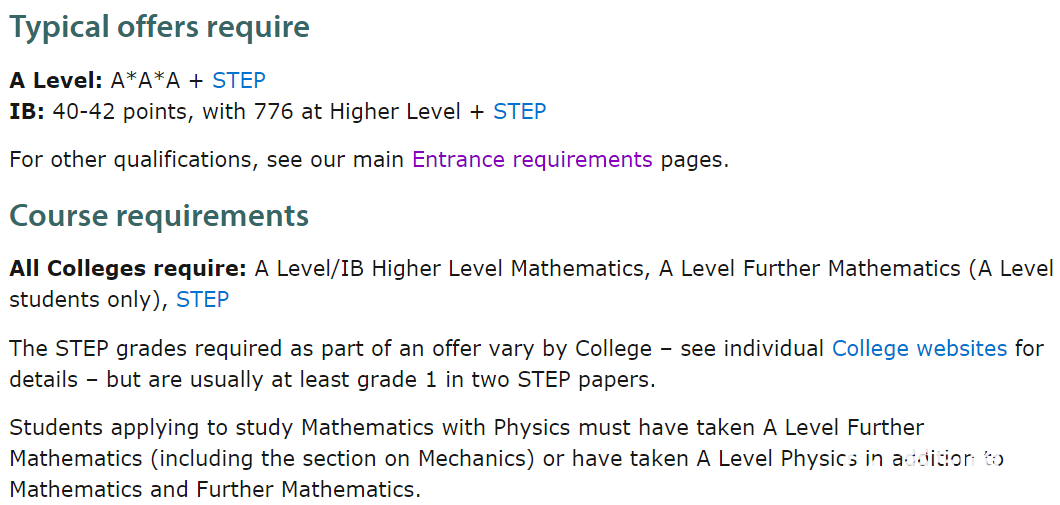
Task: Click the '(including the section on Mechanics)' text
Action: tap(340, 459)
